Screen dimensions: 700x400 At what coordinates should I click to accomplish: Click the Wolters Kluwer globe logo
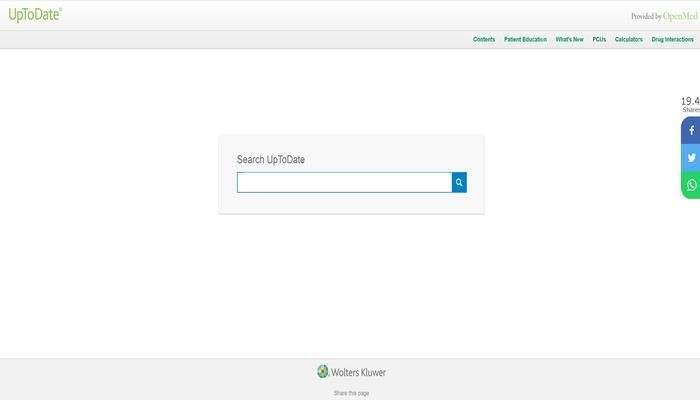coord(323,372)
